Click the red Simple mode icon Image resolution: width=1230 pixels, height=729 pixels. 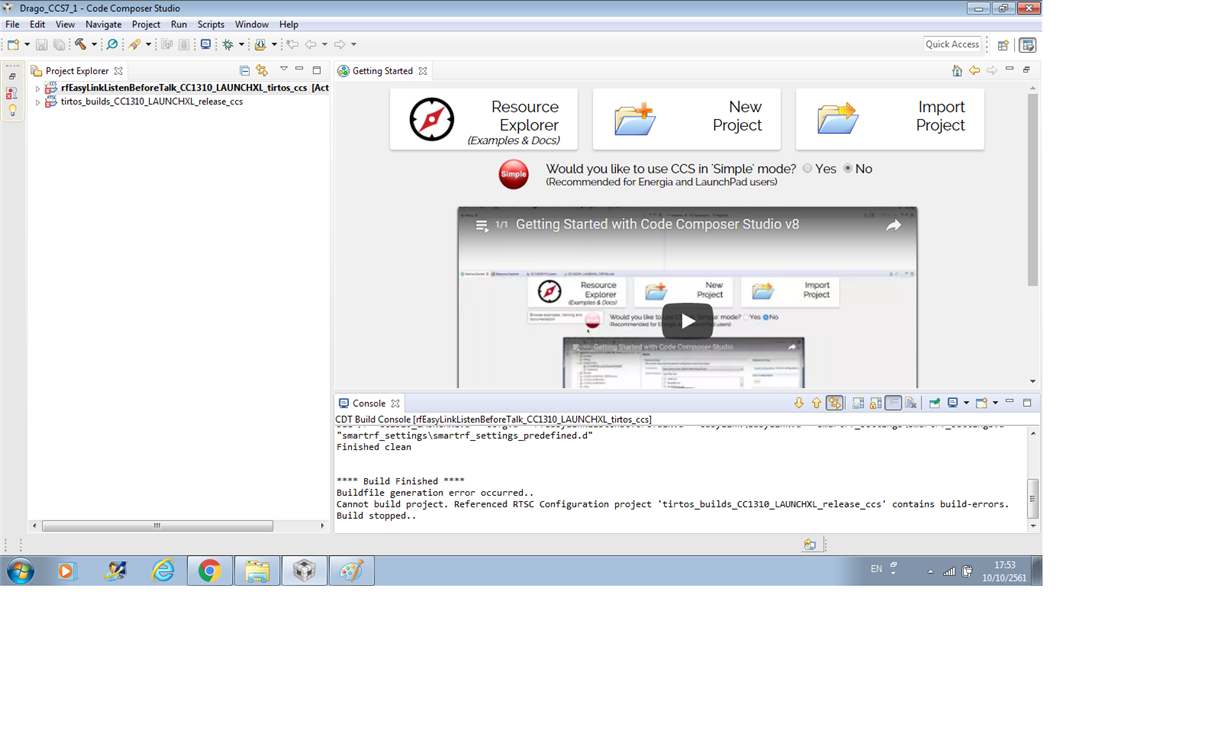pyautogui.click(x=513, y=174)
